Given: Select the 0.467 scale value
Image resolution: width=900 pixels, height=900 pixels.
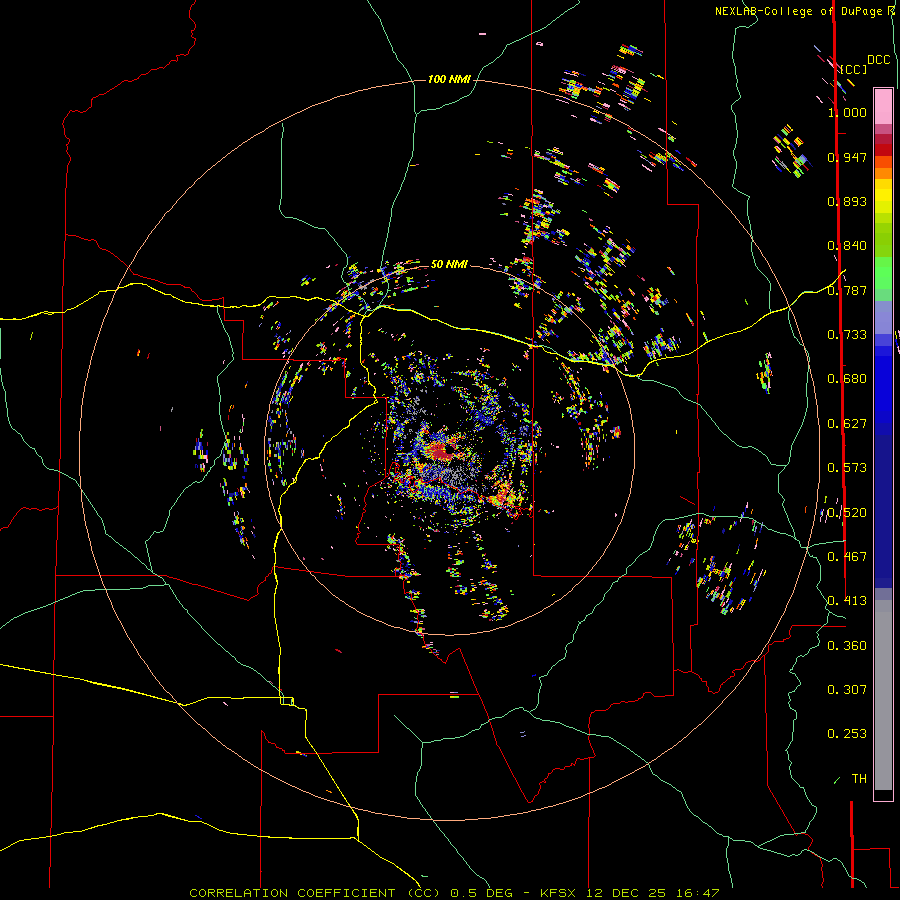Looking at the screenshot, I should (847, 557).
